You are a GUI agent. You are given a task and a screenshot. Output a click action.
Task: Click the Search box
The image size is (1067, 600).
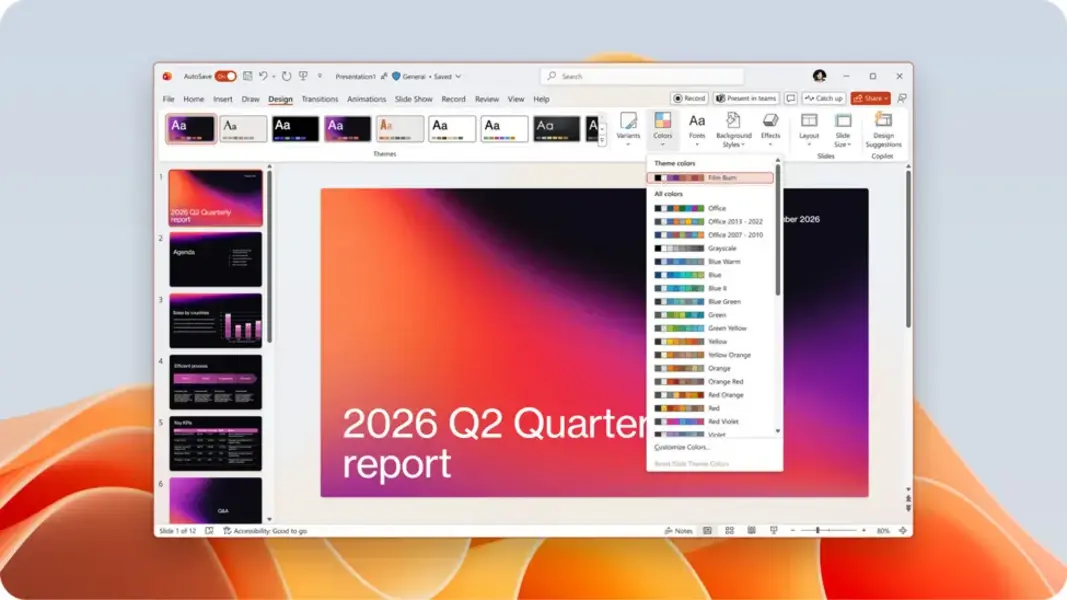642,76
